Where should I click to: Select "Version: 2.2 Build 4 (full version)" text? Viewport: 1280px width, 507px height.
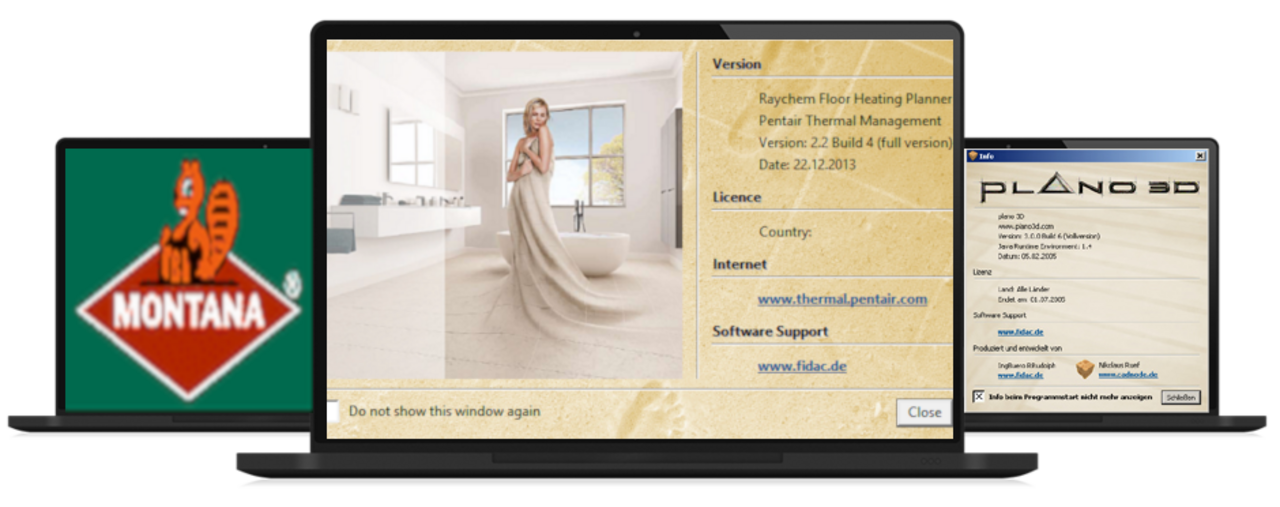855,142
